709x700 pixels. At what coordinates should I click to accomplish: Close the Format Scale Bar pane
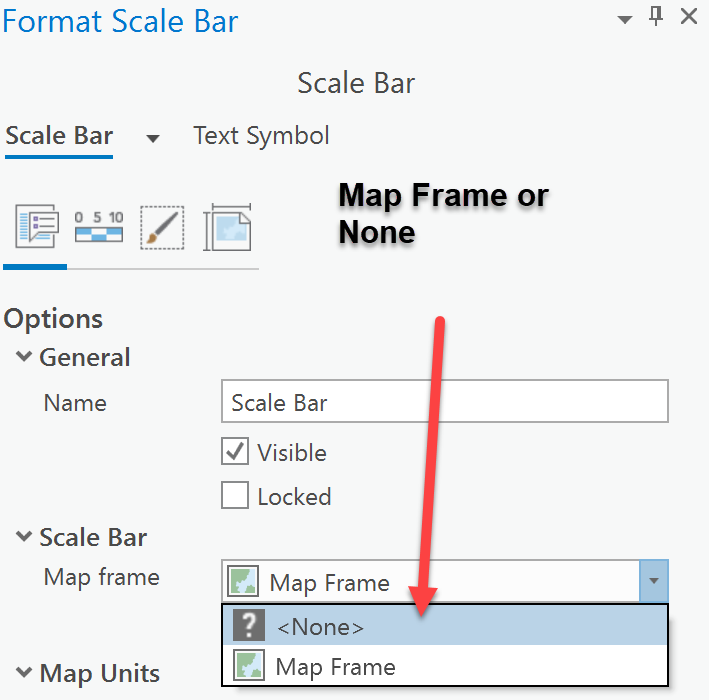coord(688,17)
